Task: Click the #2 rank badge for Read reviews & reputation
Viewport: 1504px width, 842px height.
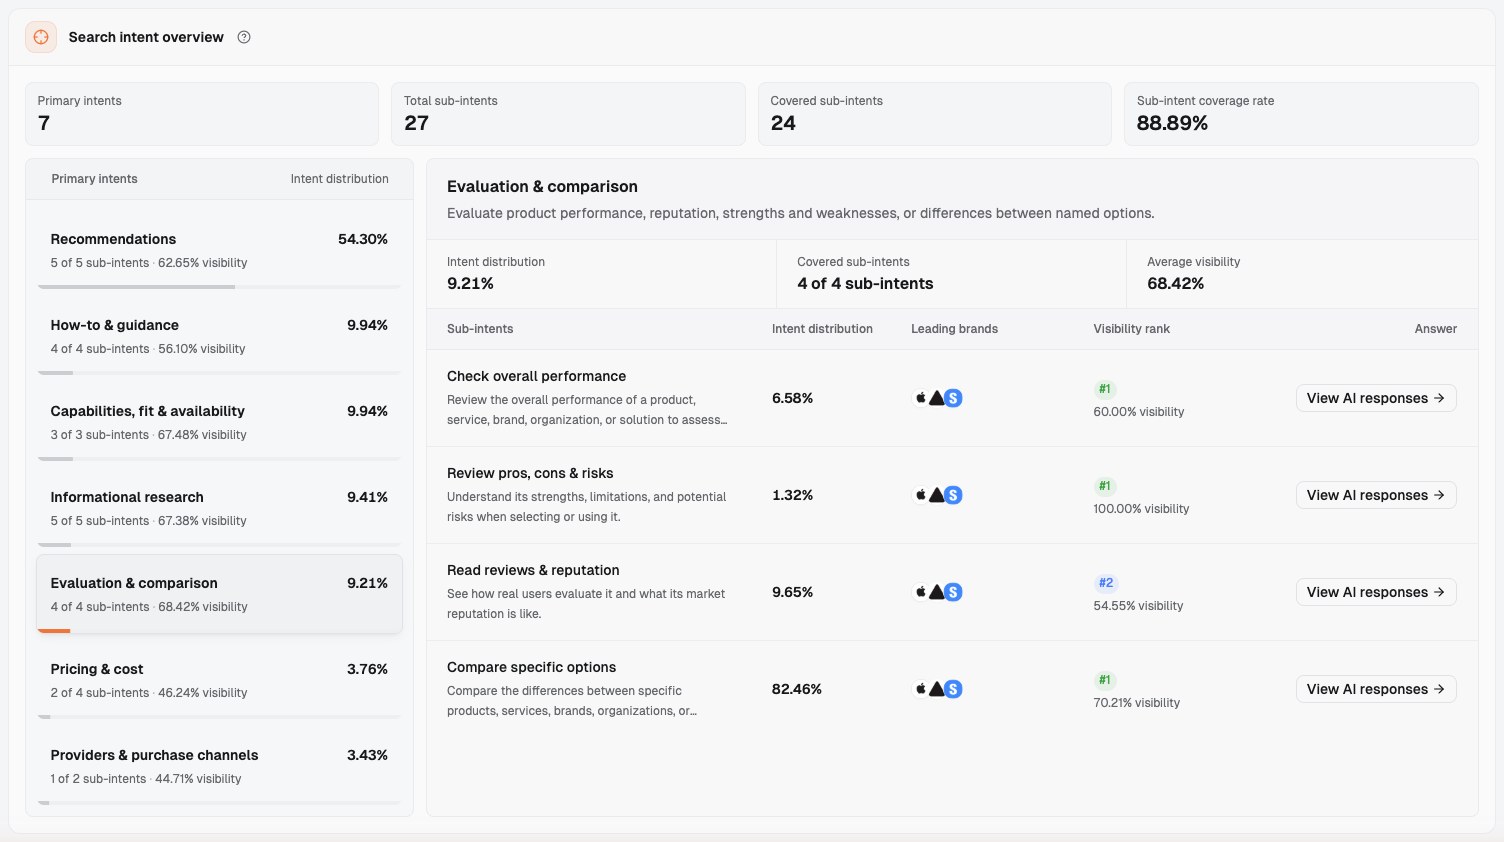Action: click(x=1106, y=583)
